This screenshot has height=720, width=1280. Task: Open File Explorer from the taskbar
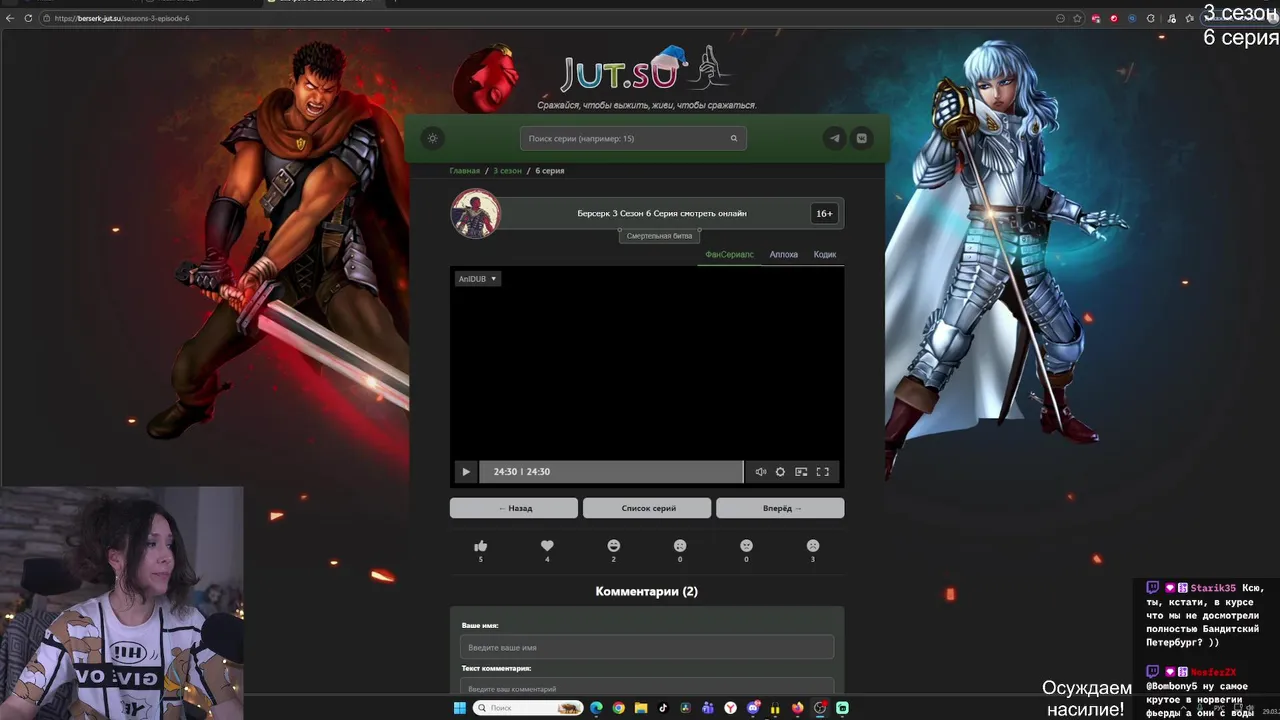point(641,708)
